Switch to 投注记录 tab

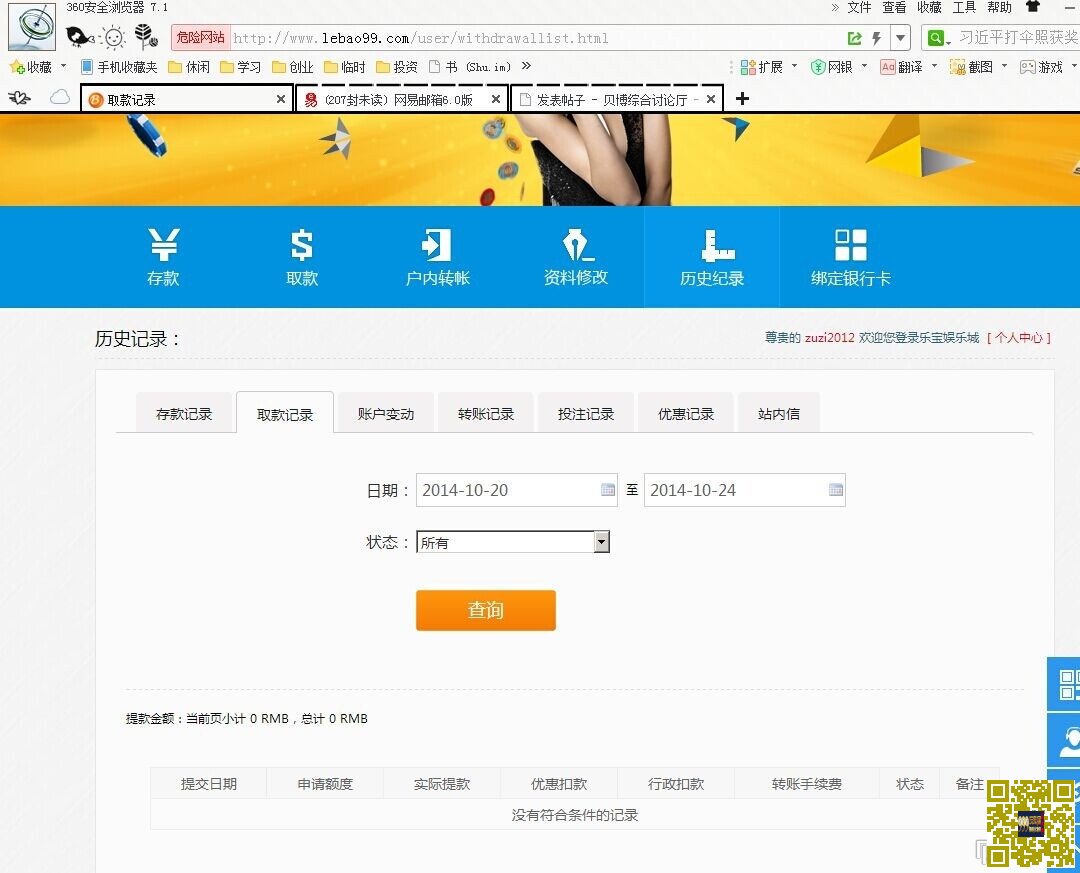coord(585,413)
